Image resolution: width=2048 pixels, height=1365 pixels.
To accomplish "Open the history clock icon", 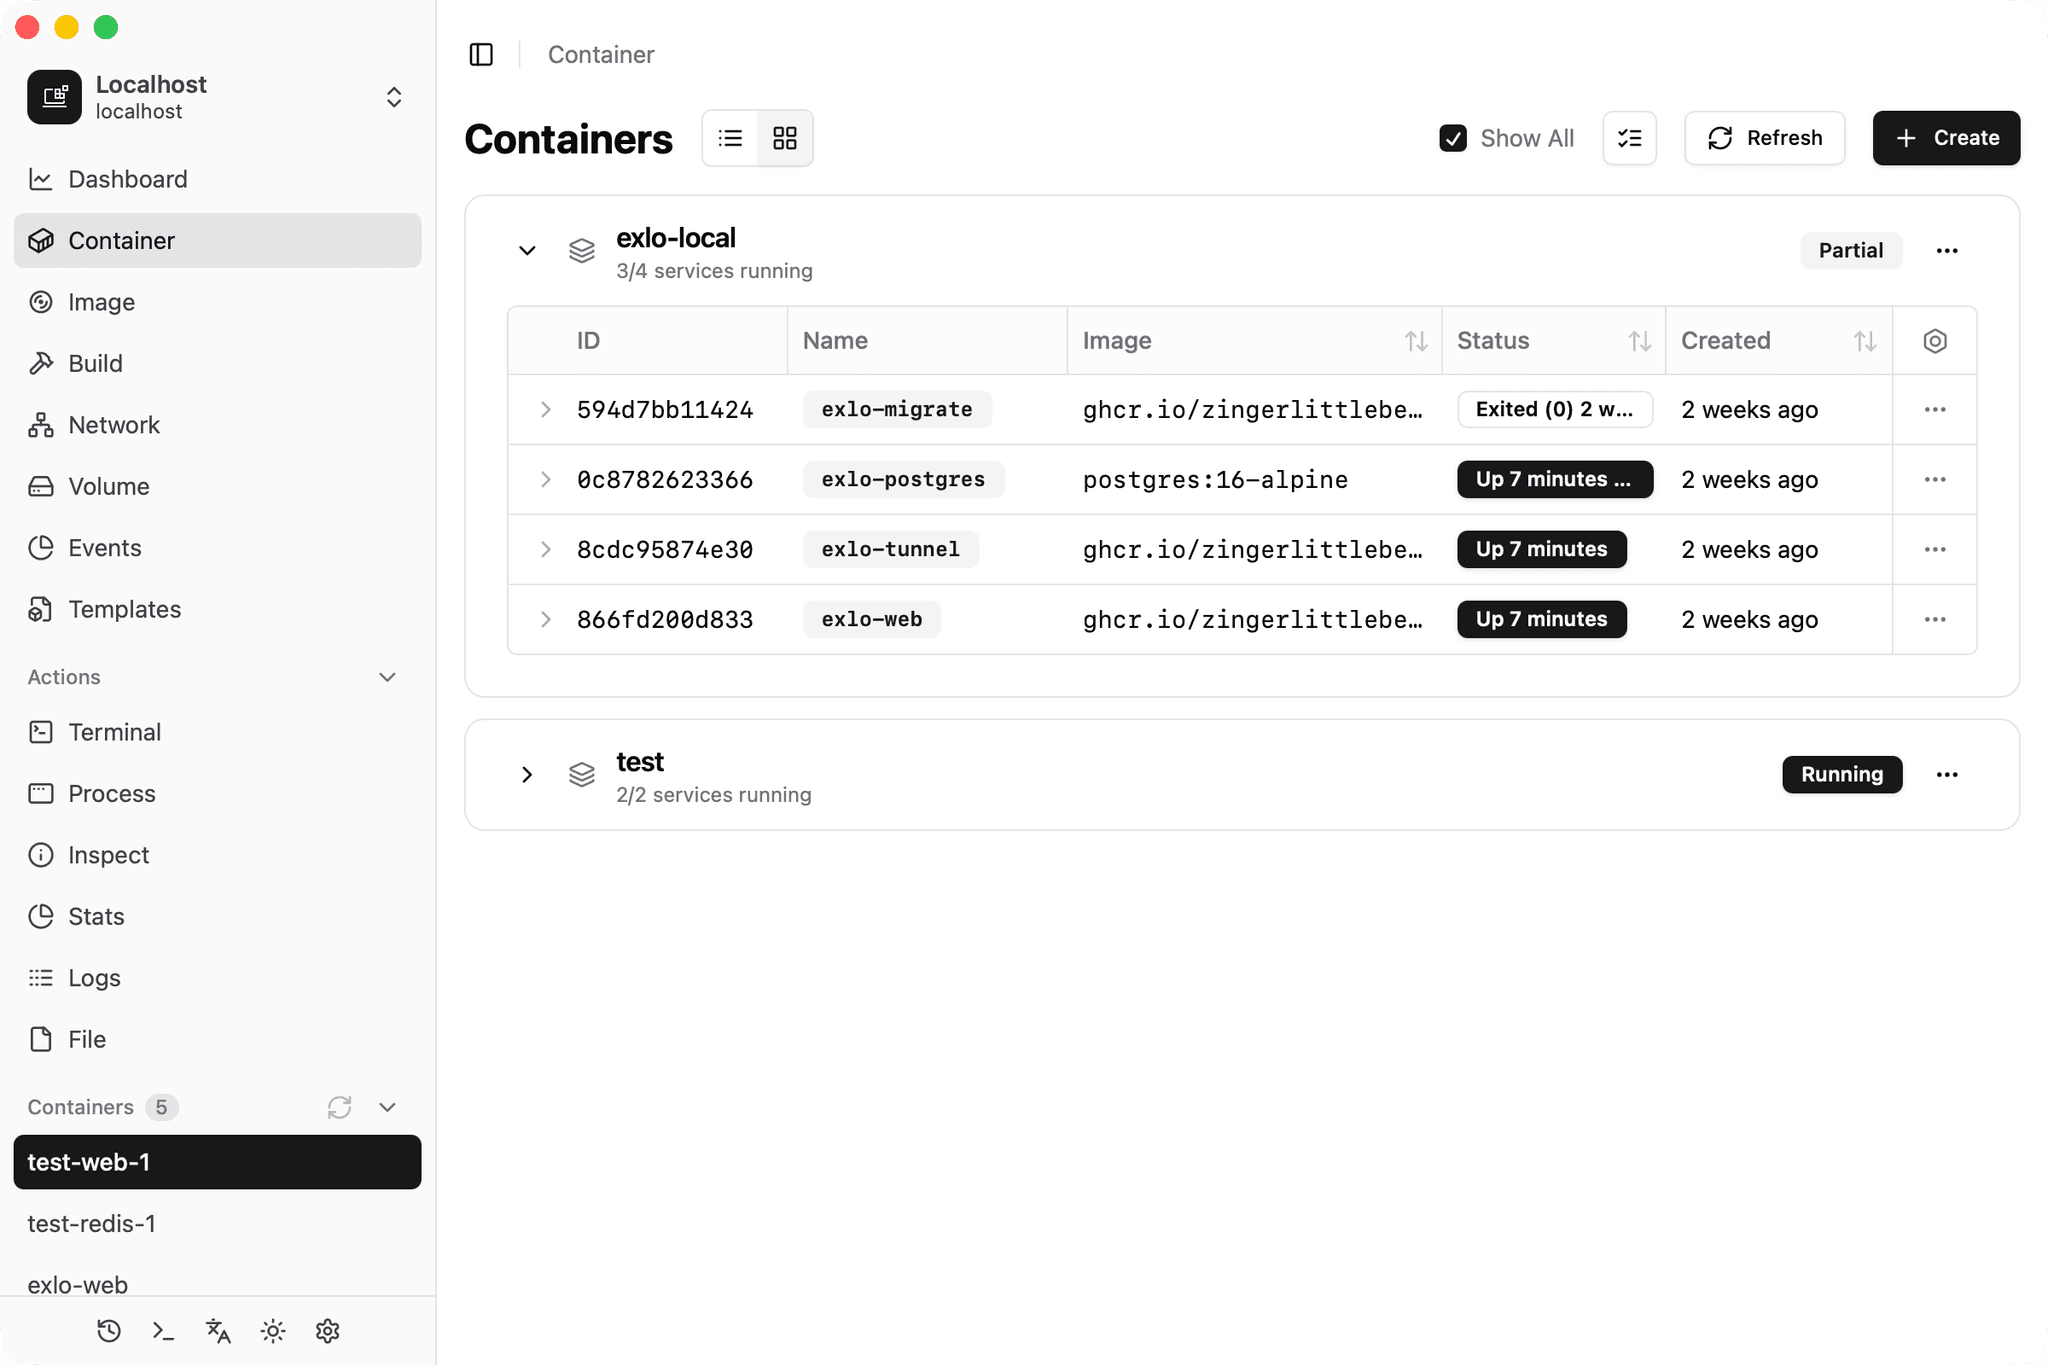I will (x=109, y=1331).
